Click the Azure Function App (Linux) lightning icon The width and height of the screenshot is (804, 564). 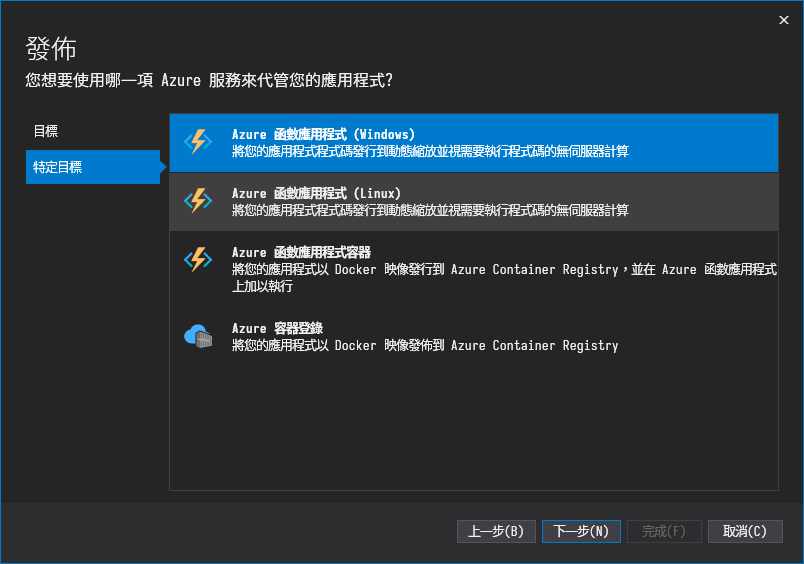coord(198,200)
